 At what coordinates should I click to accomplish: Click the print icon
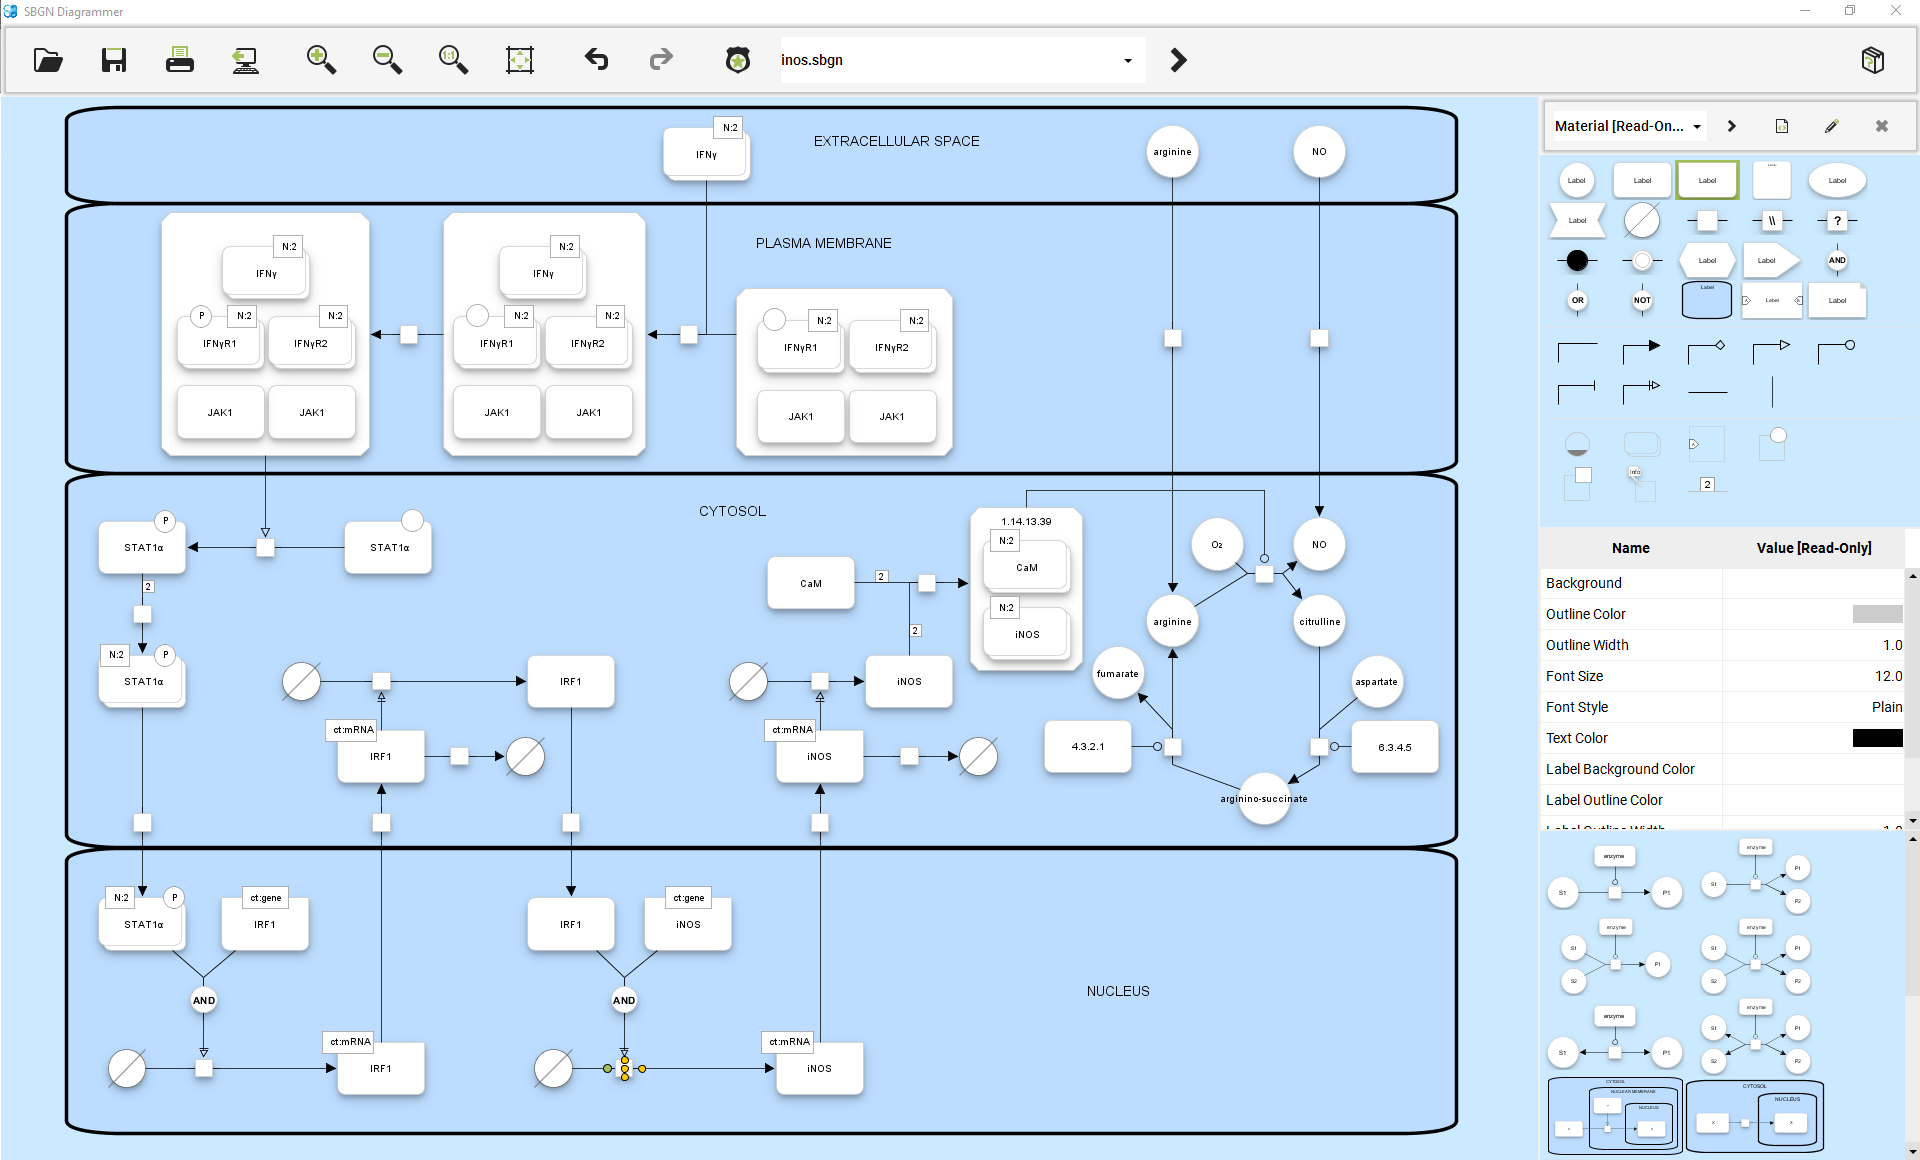180,61
